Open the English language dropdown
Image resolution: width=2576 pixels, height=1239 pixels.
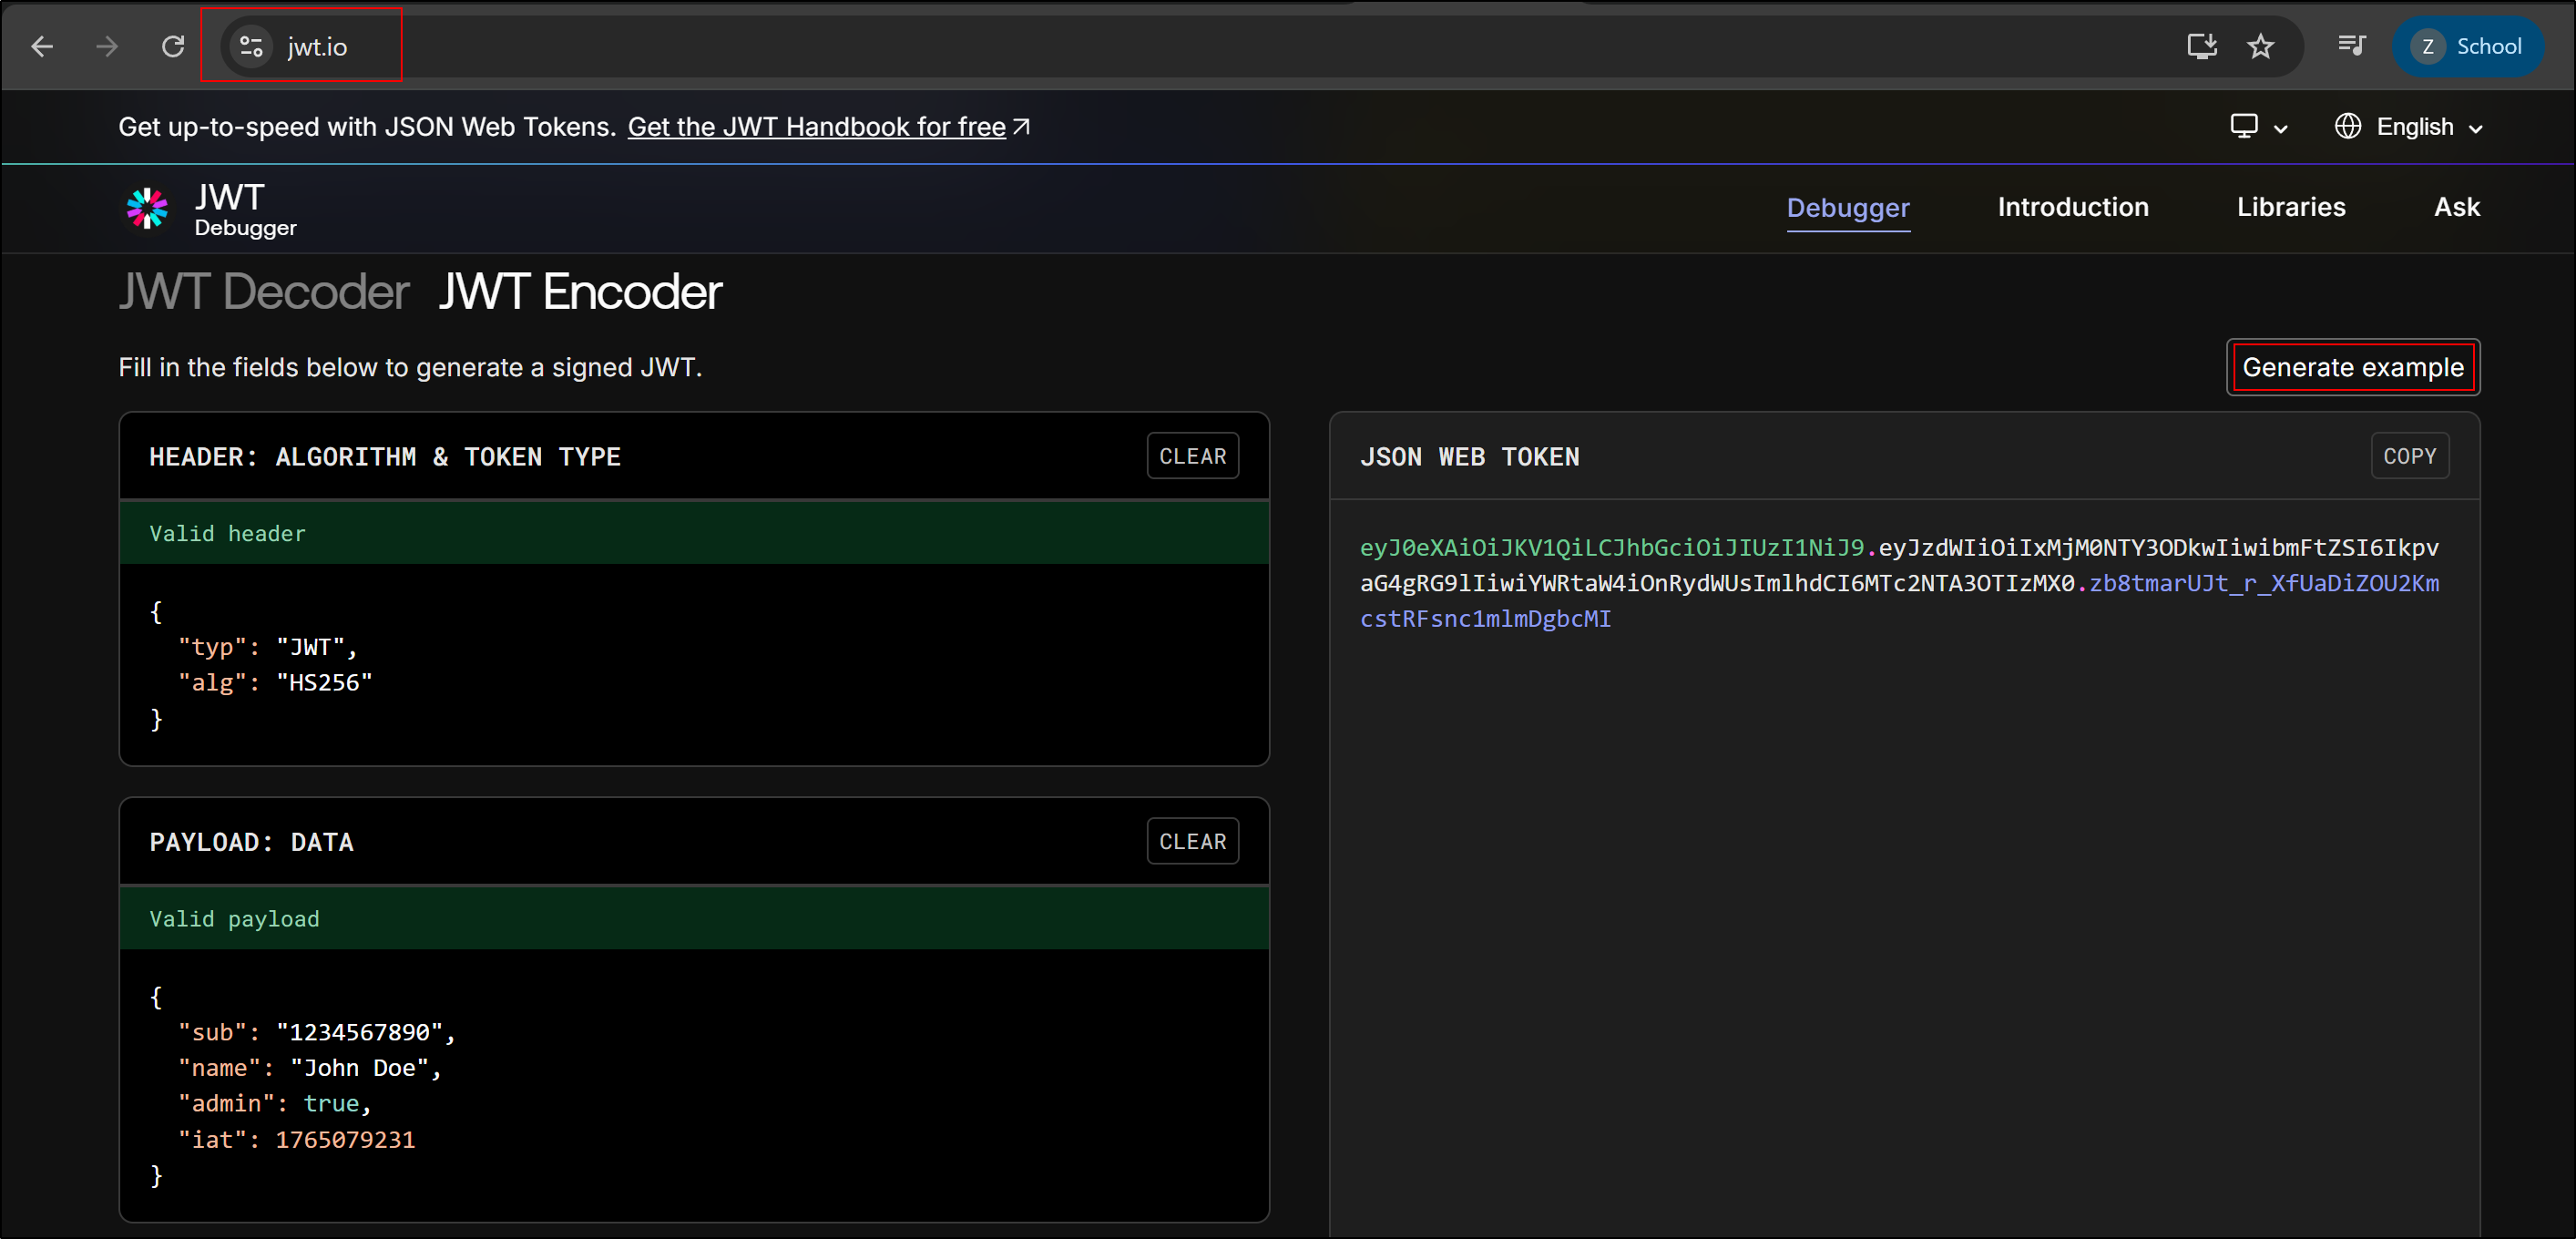click(2410, 126)
